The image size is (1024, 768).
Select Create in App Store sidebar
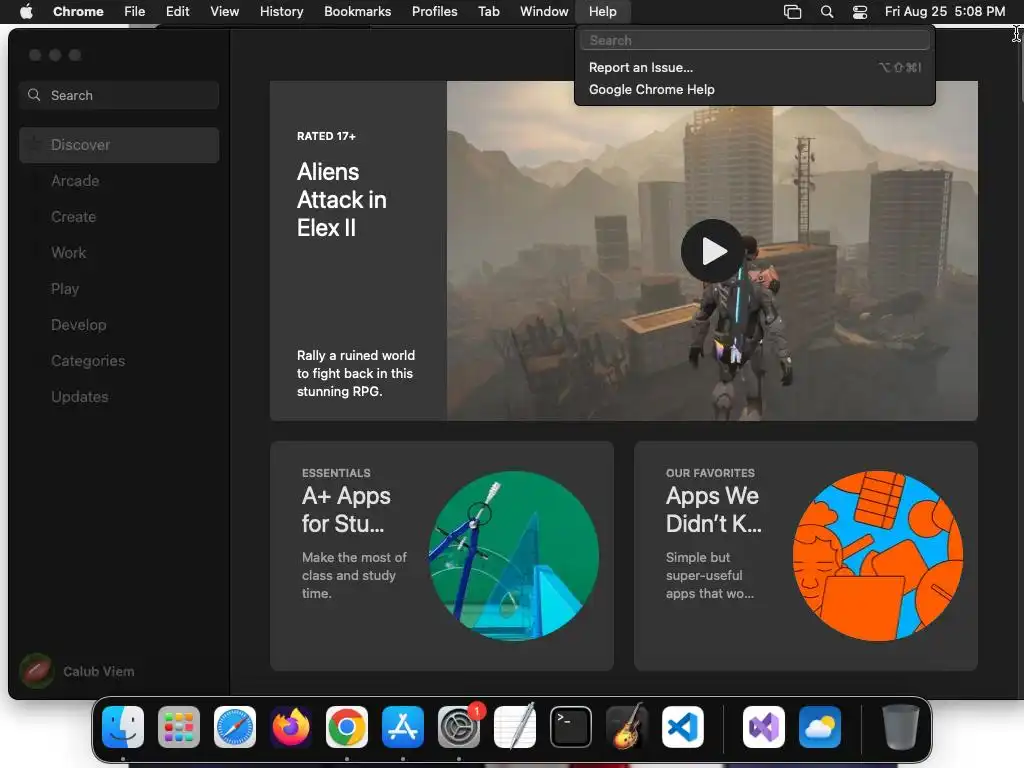(x=119, y=217)
